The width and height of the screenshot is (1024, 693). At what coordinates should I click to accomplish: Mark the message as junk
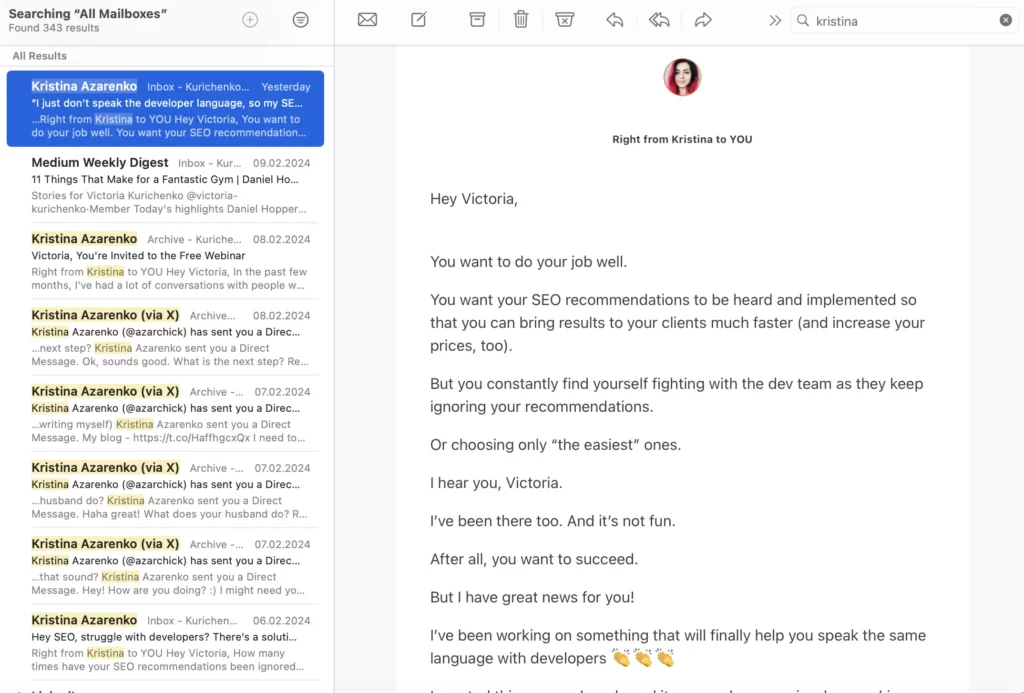(565, 20)
